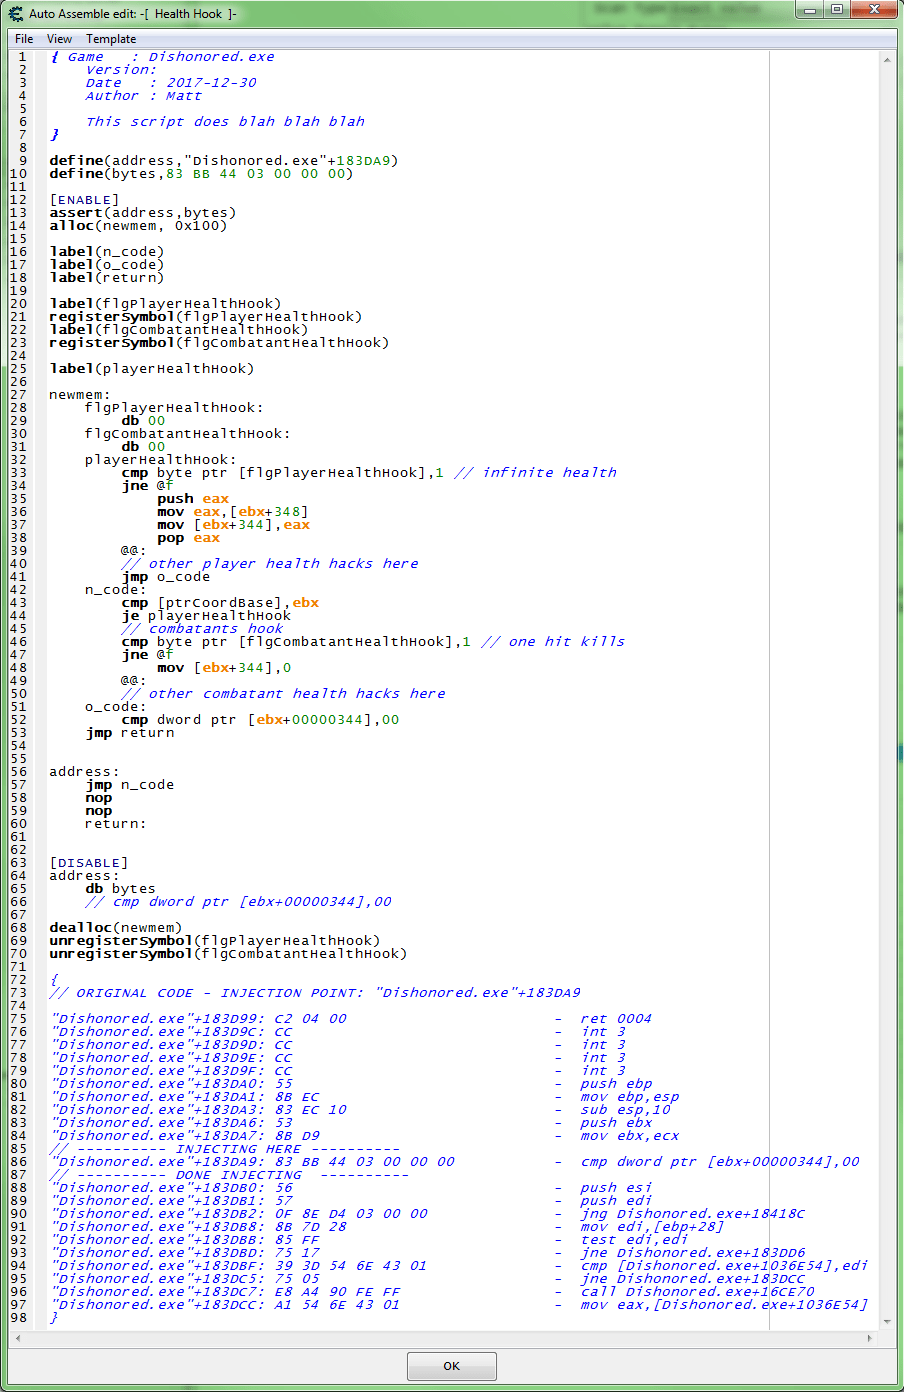Click the 'define(bytes,83 BB 44 03 00 00 00)' line

[201, 174]
